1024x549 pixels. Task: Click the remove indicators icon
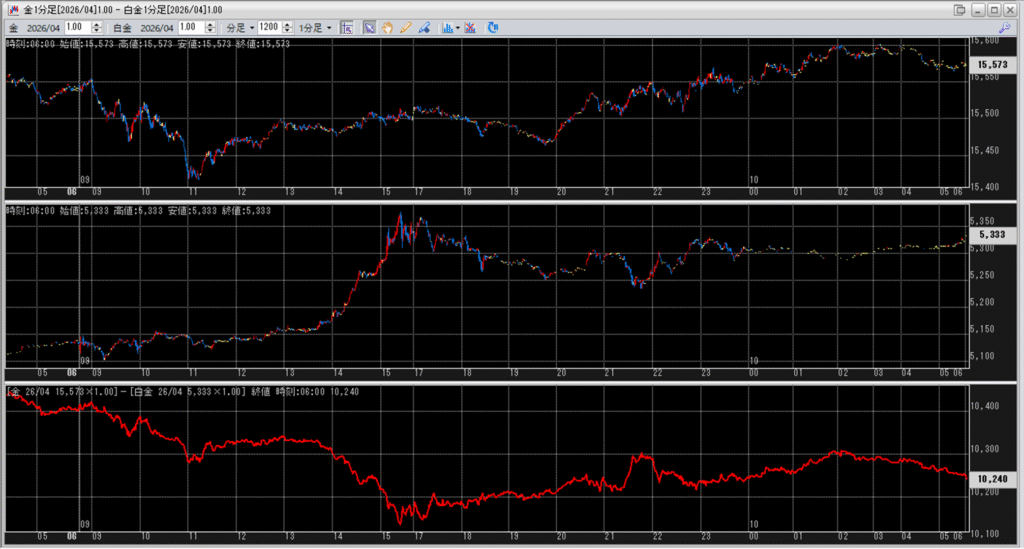coord(470,28)
